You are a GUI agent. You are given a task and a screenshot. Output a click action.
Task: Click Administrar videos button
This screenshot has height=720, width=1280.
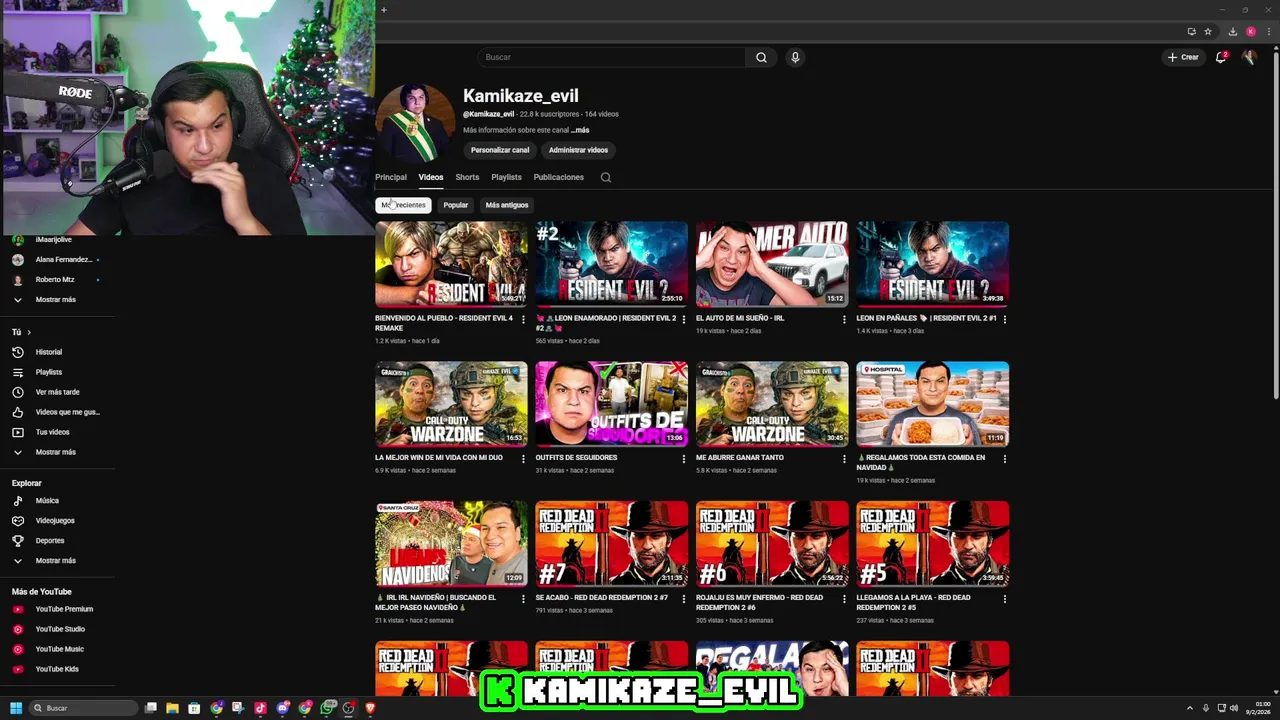(x=578, y=150)
